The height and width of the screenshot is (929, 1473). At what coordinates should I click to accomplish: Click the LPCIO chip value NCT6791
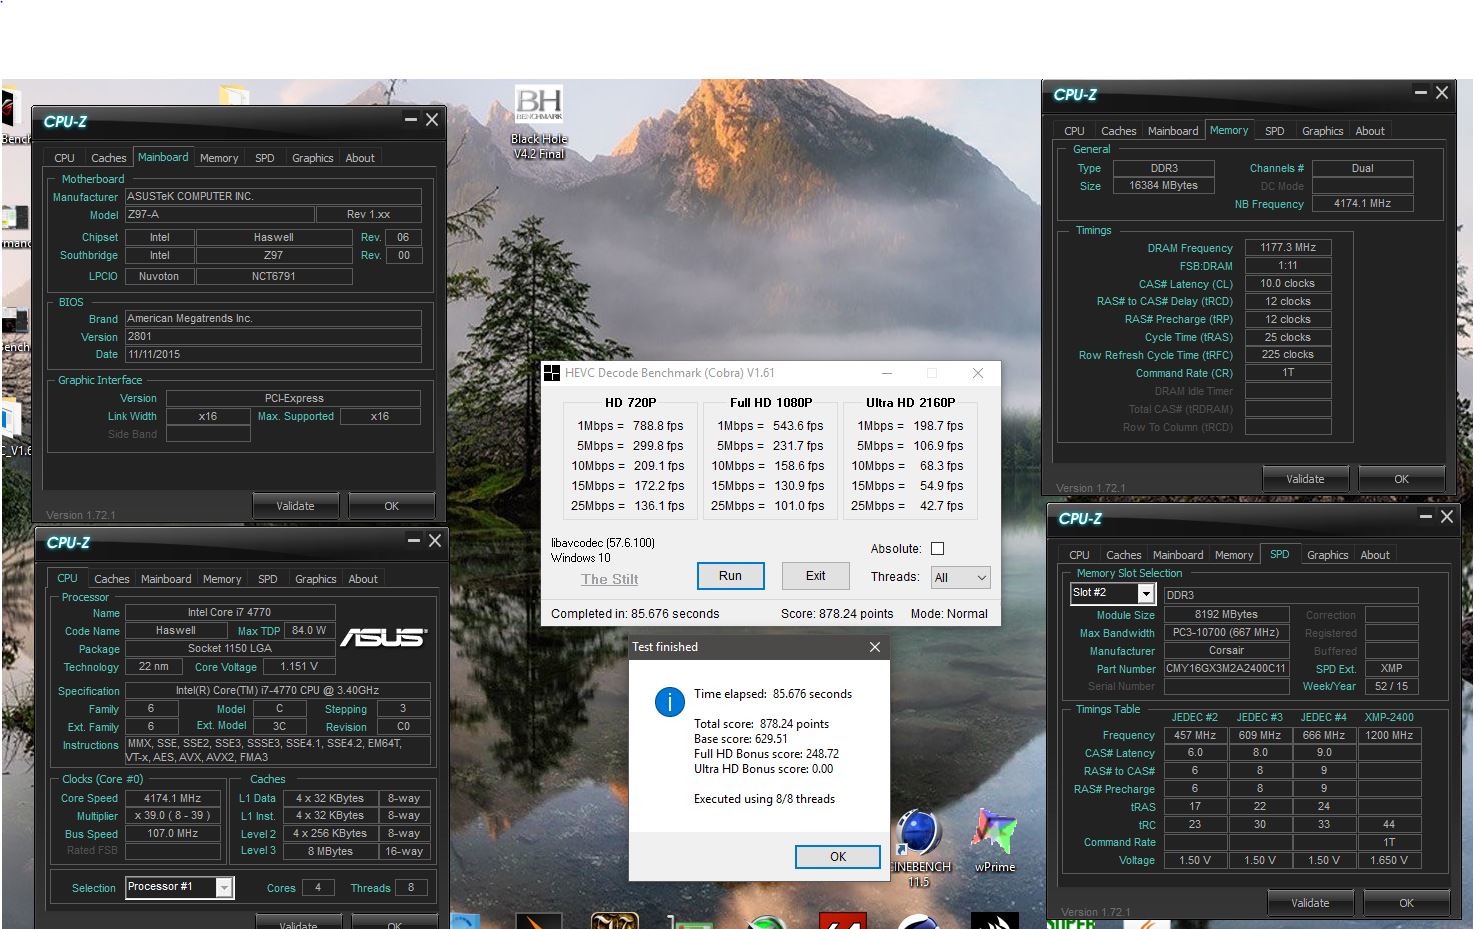273,276
